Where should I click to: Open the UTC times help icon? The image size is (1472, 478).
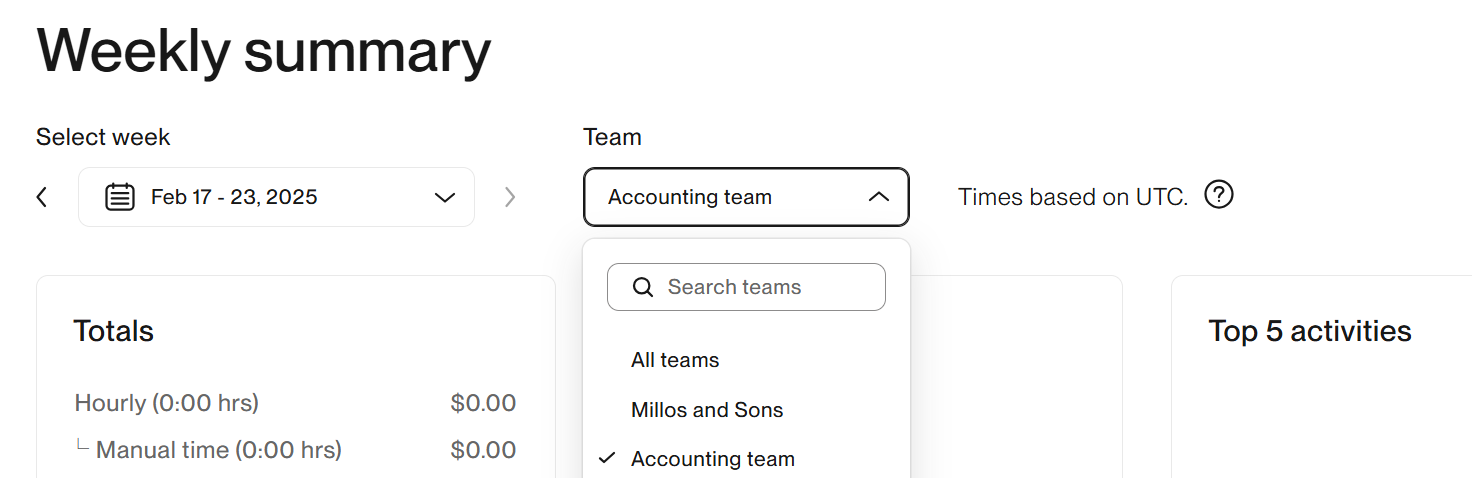pos(1218,195)
